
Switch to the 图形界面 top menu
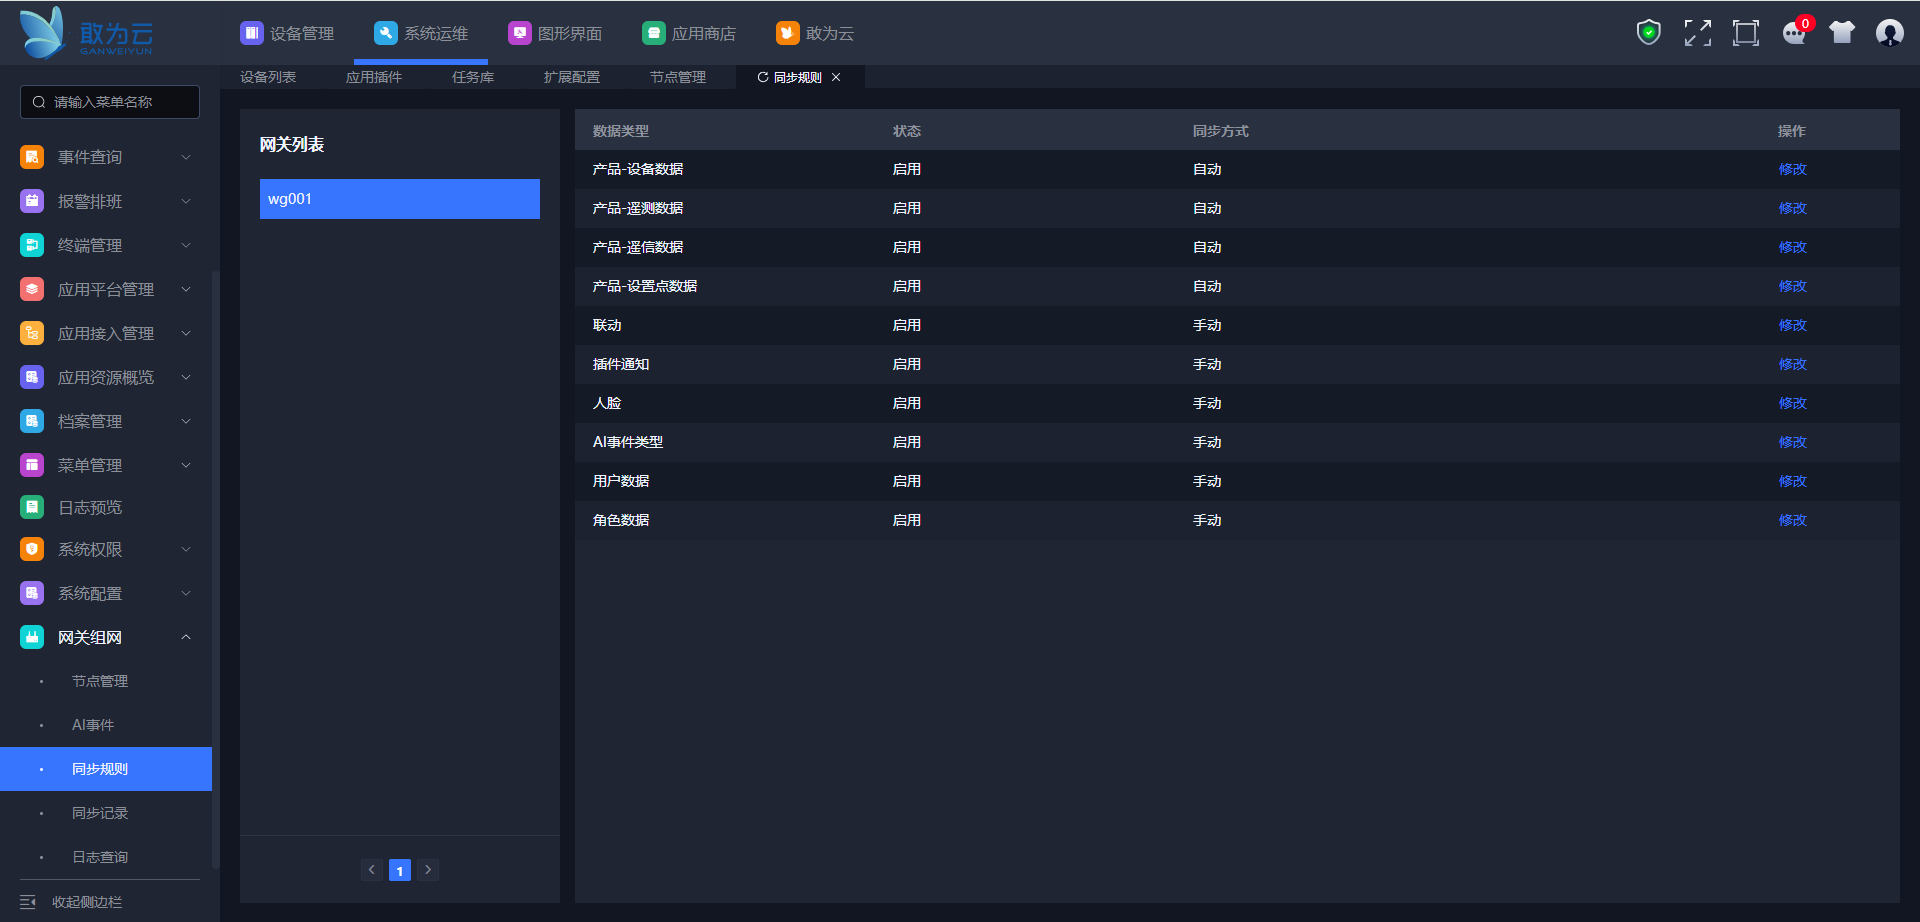pos(555,33)
